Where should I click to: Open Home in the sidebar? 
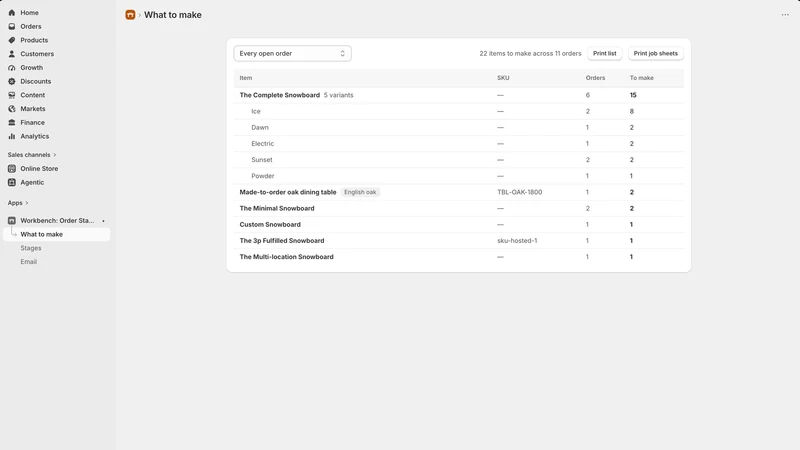tap(29, 13)
